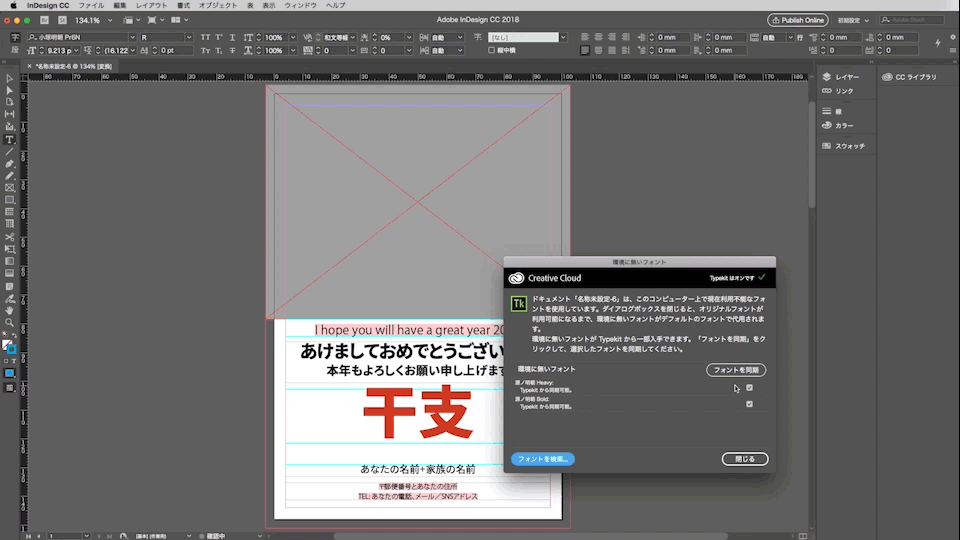Select the Content Collector tool
Viewport: 960px width, 540px height.
[x=9, y=126]
